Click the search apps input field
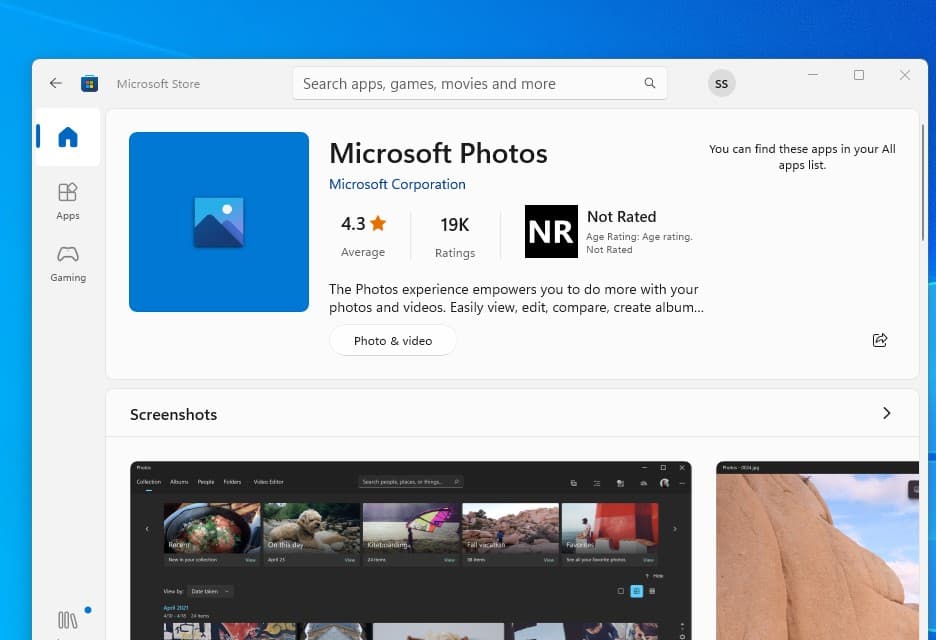This screenshot has height=640, width=936. (x=470, y=83)
